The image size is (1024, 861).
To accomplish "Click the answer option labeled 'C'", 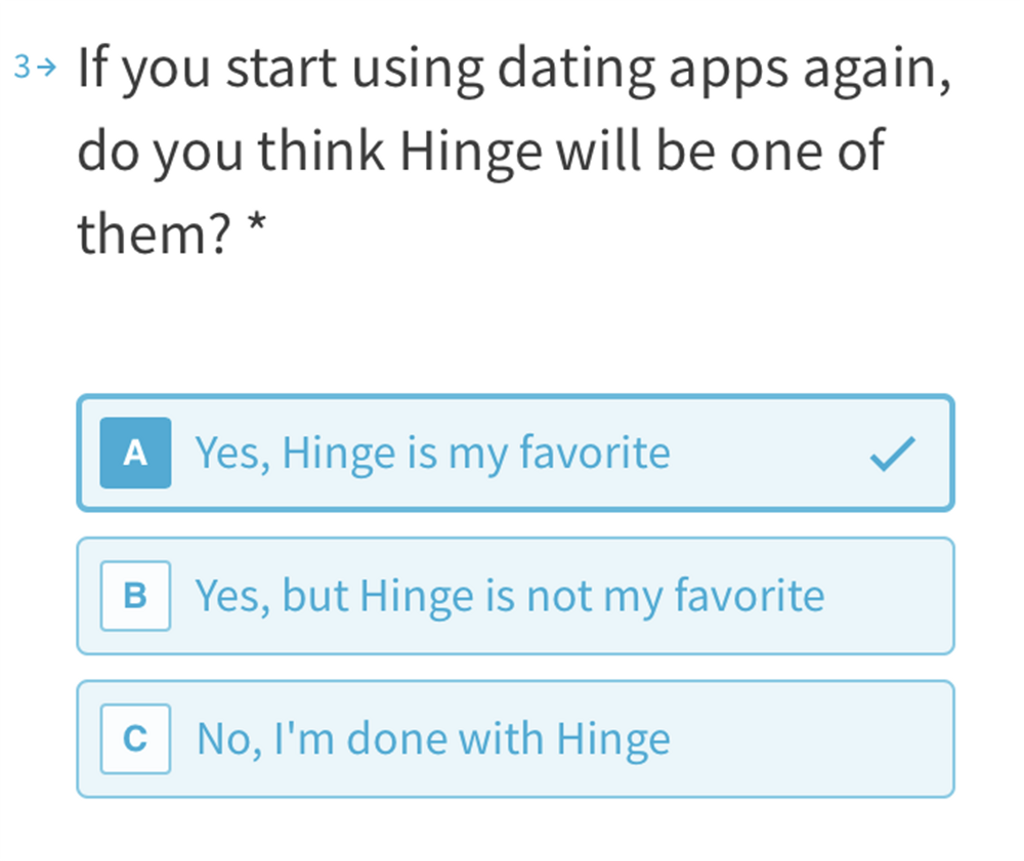I will tap(516, 739).
